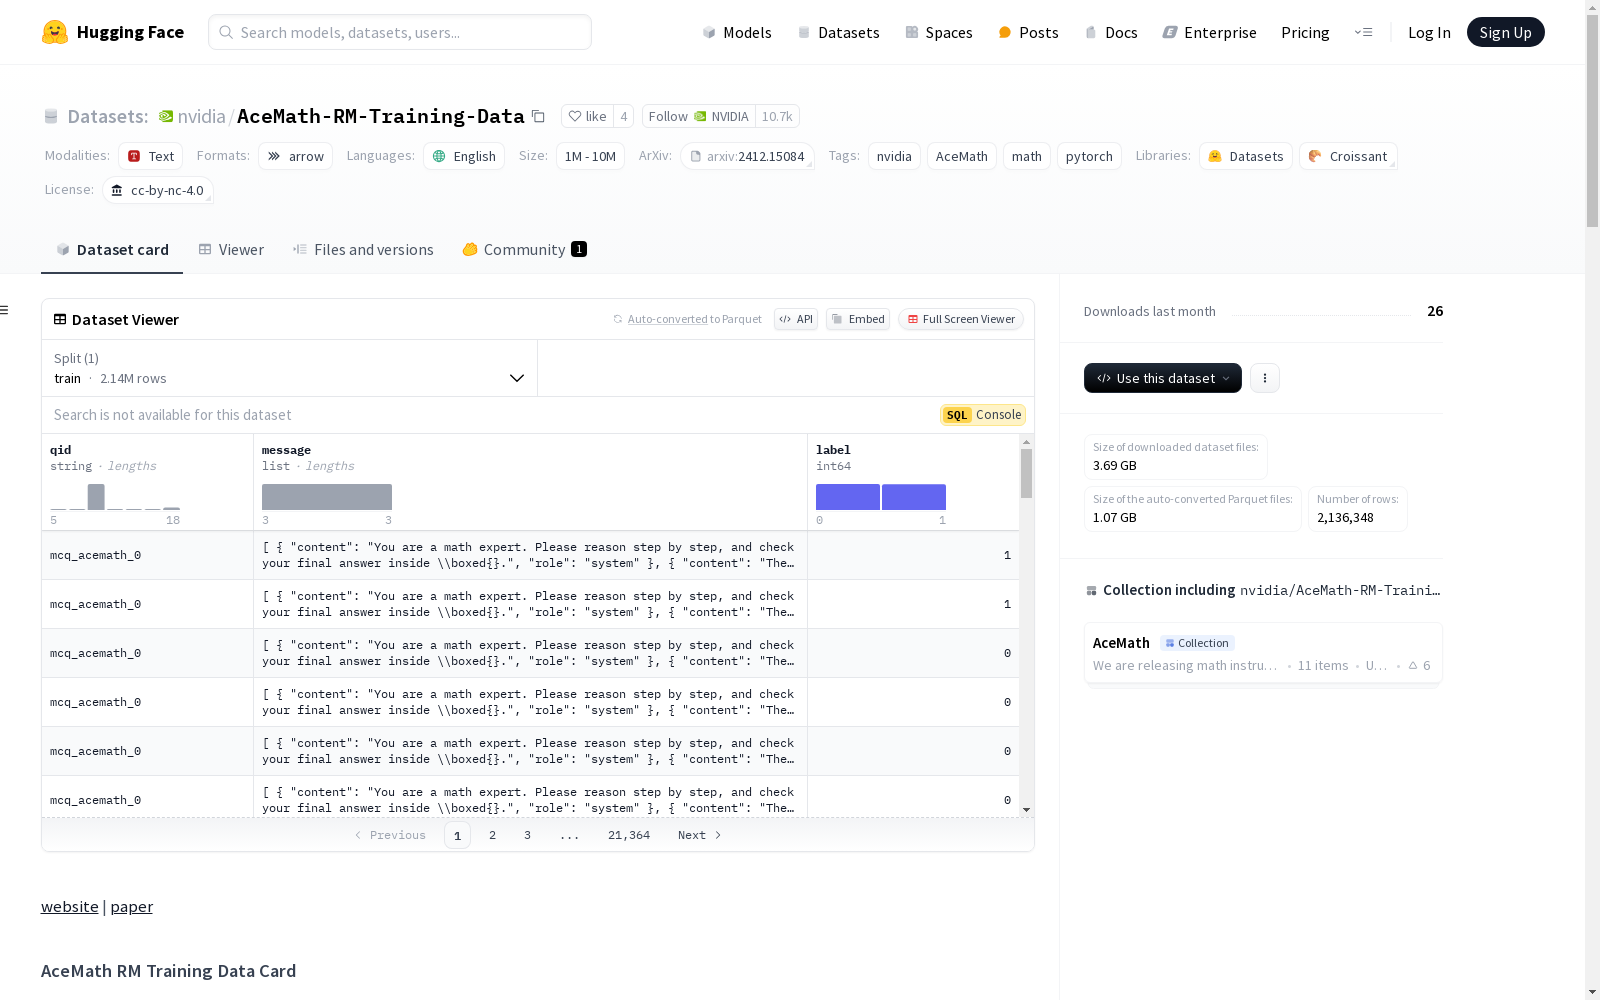Screen dimensions: 1600x1000
Task: Open the like count 4
Action: click(624, 116)
